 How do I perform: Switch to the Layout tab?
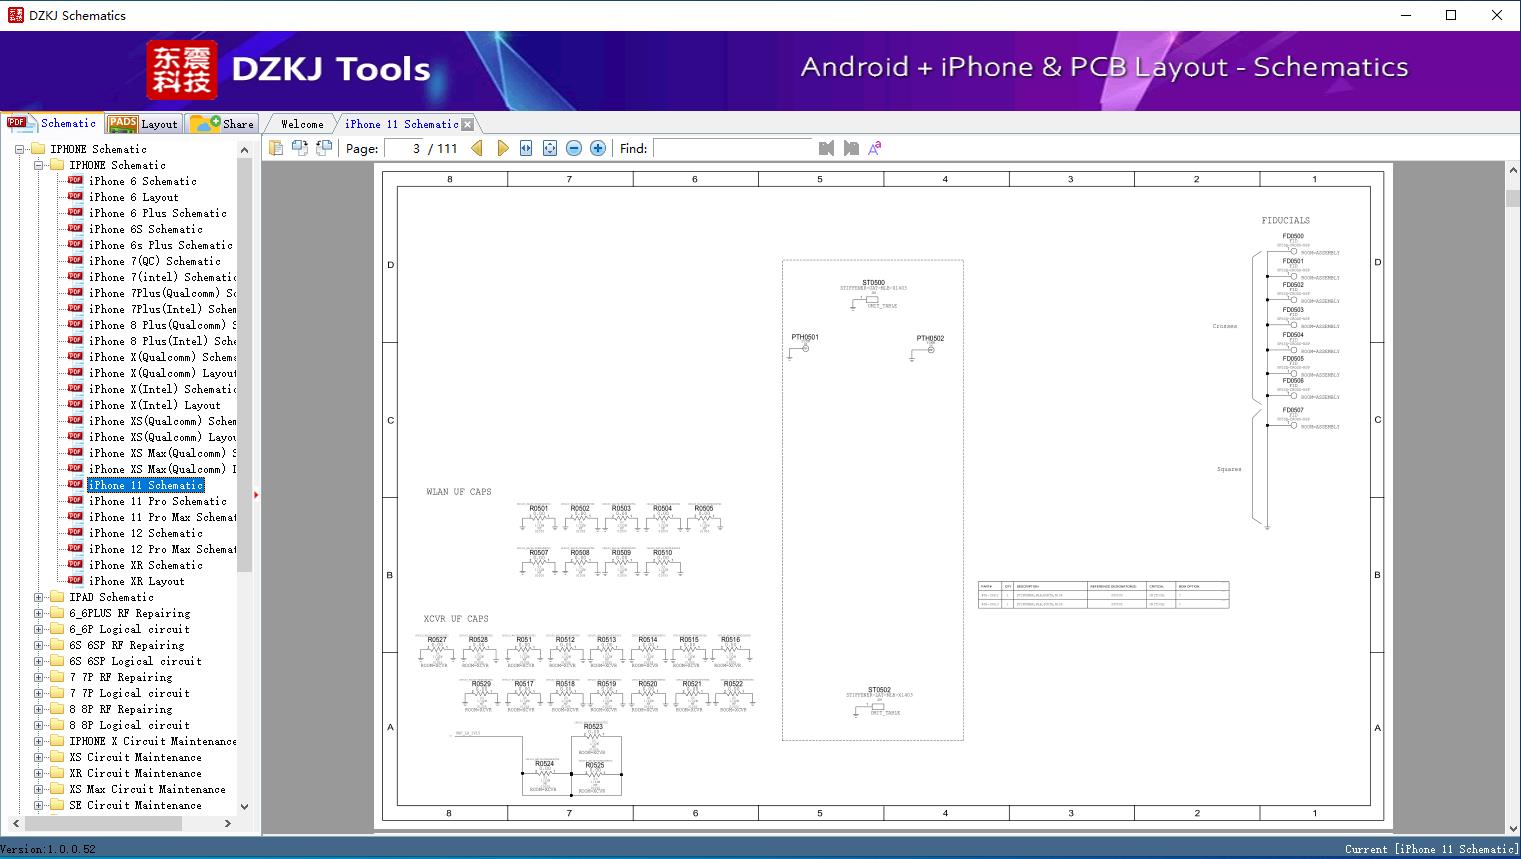click(x=143, y=124)
